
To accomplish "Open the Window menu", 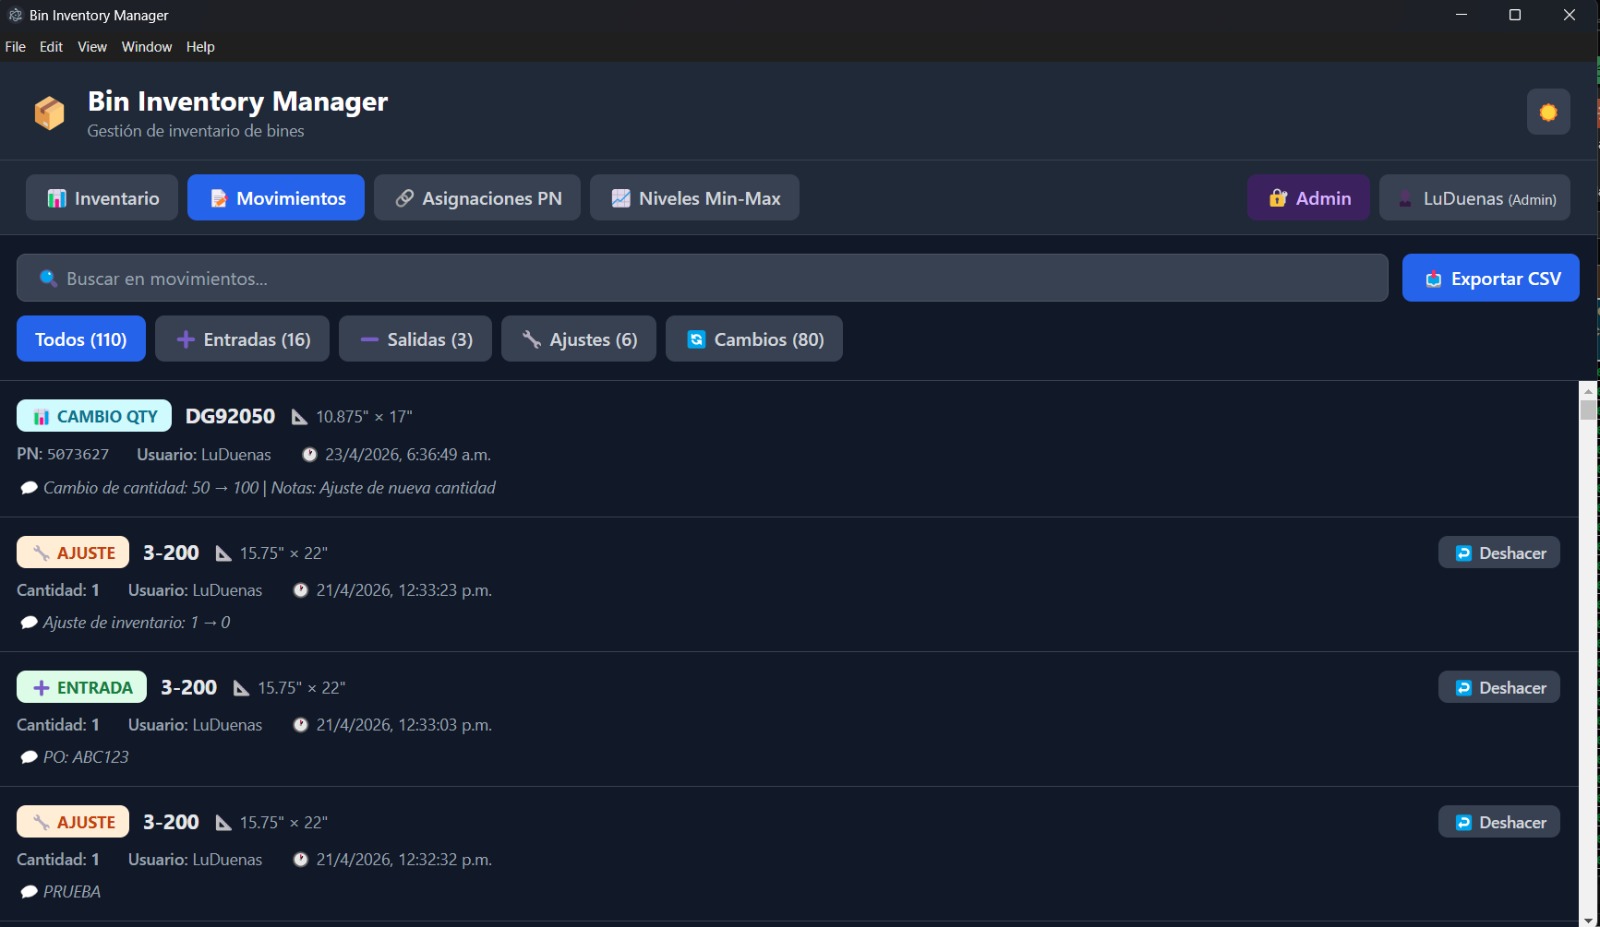I will (x=146, y=46).
